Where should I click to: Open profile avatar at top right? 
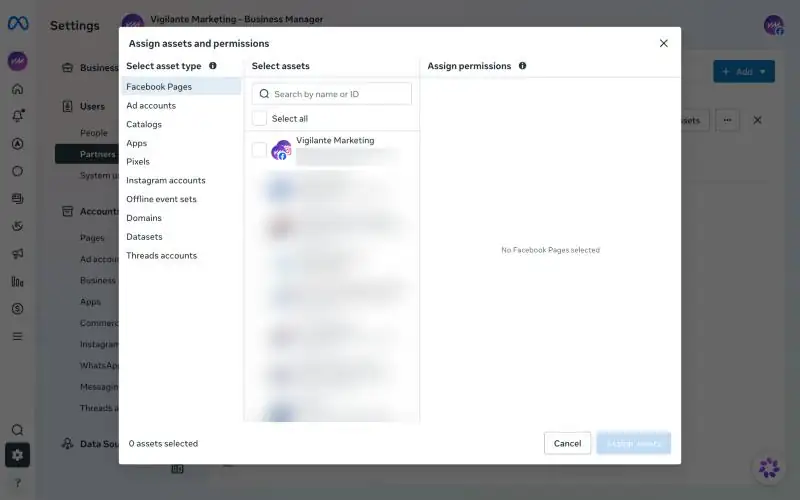click(x=773, y=25)
